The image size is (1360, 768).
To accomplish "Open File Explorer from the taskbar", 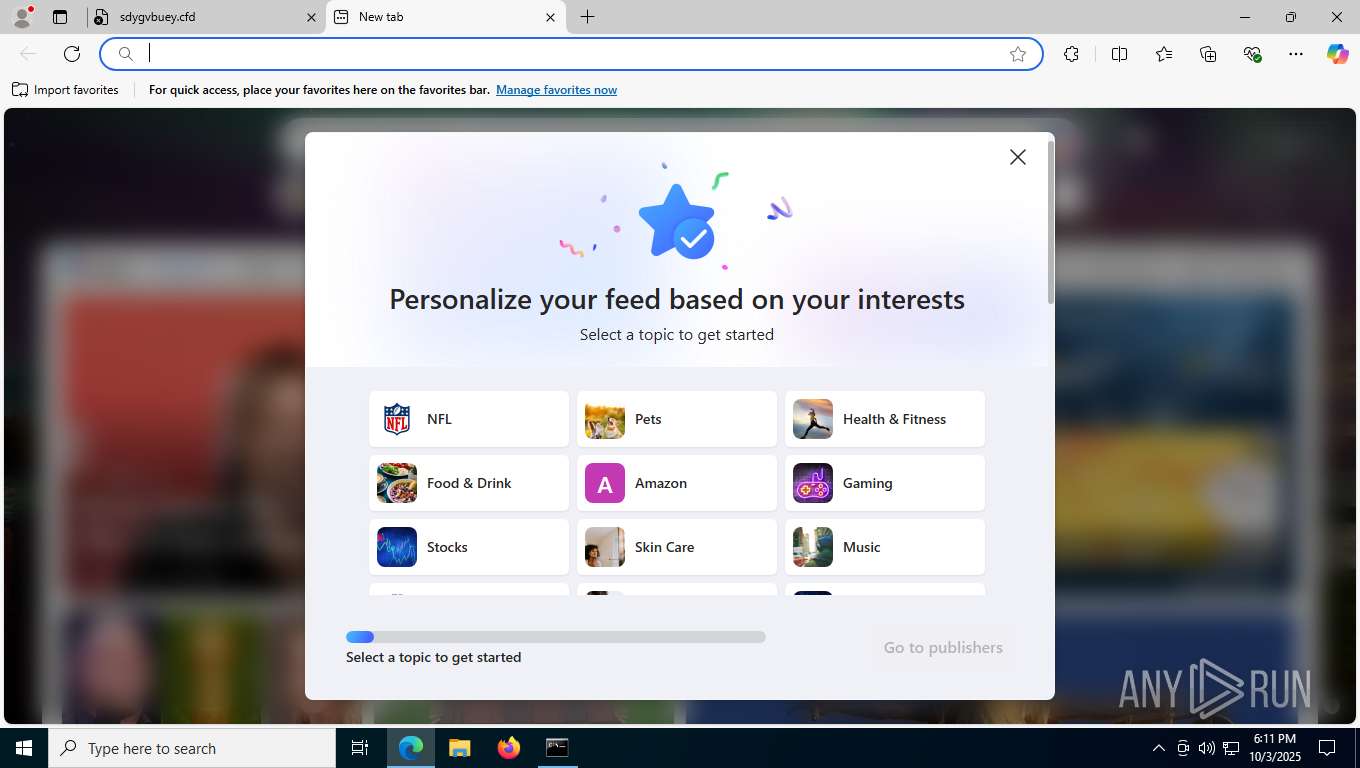I will [x=459, y=748].
